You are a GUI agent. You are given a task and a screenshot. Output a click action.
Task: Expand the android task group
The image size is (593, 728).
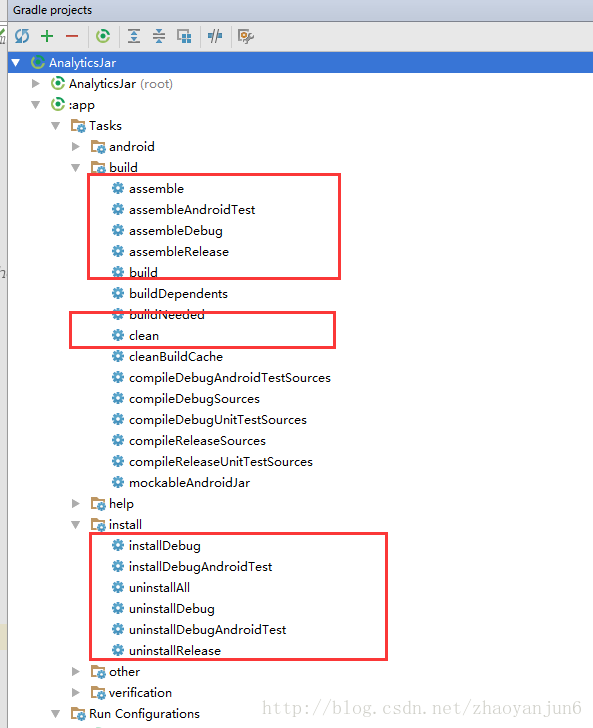76,147
